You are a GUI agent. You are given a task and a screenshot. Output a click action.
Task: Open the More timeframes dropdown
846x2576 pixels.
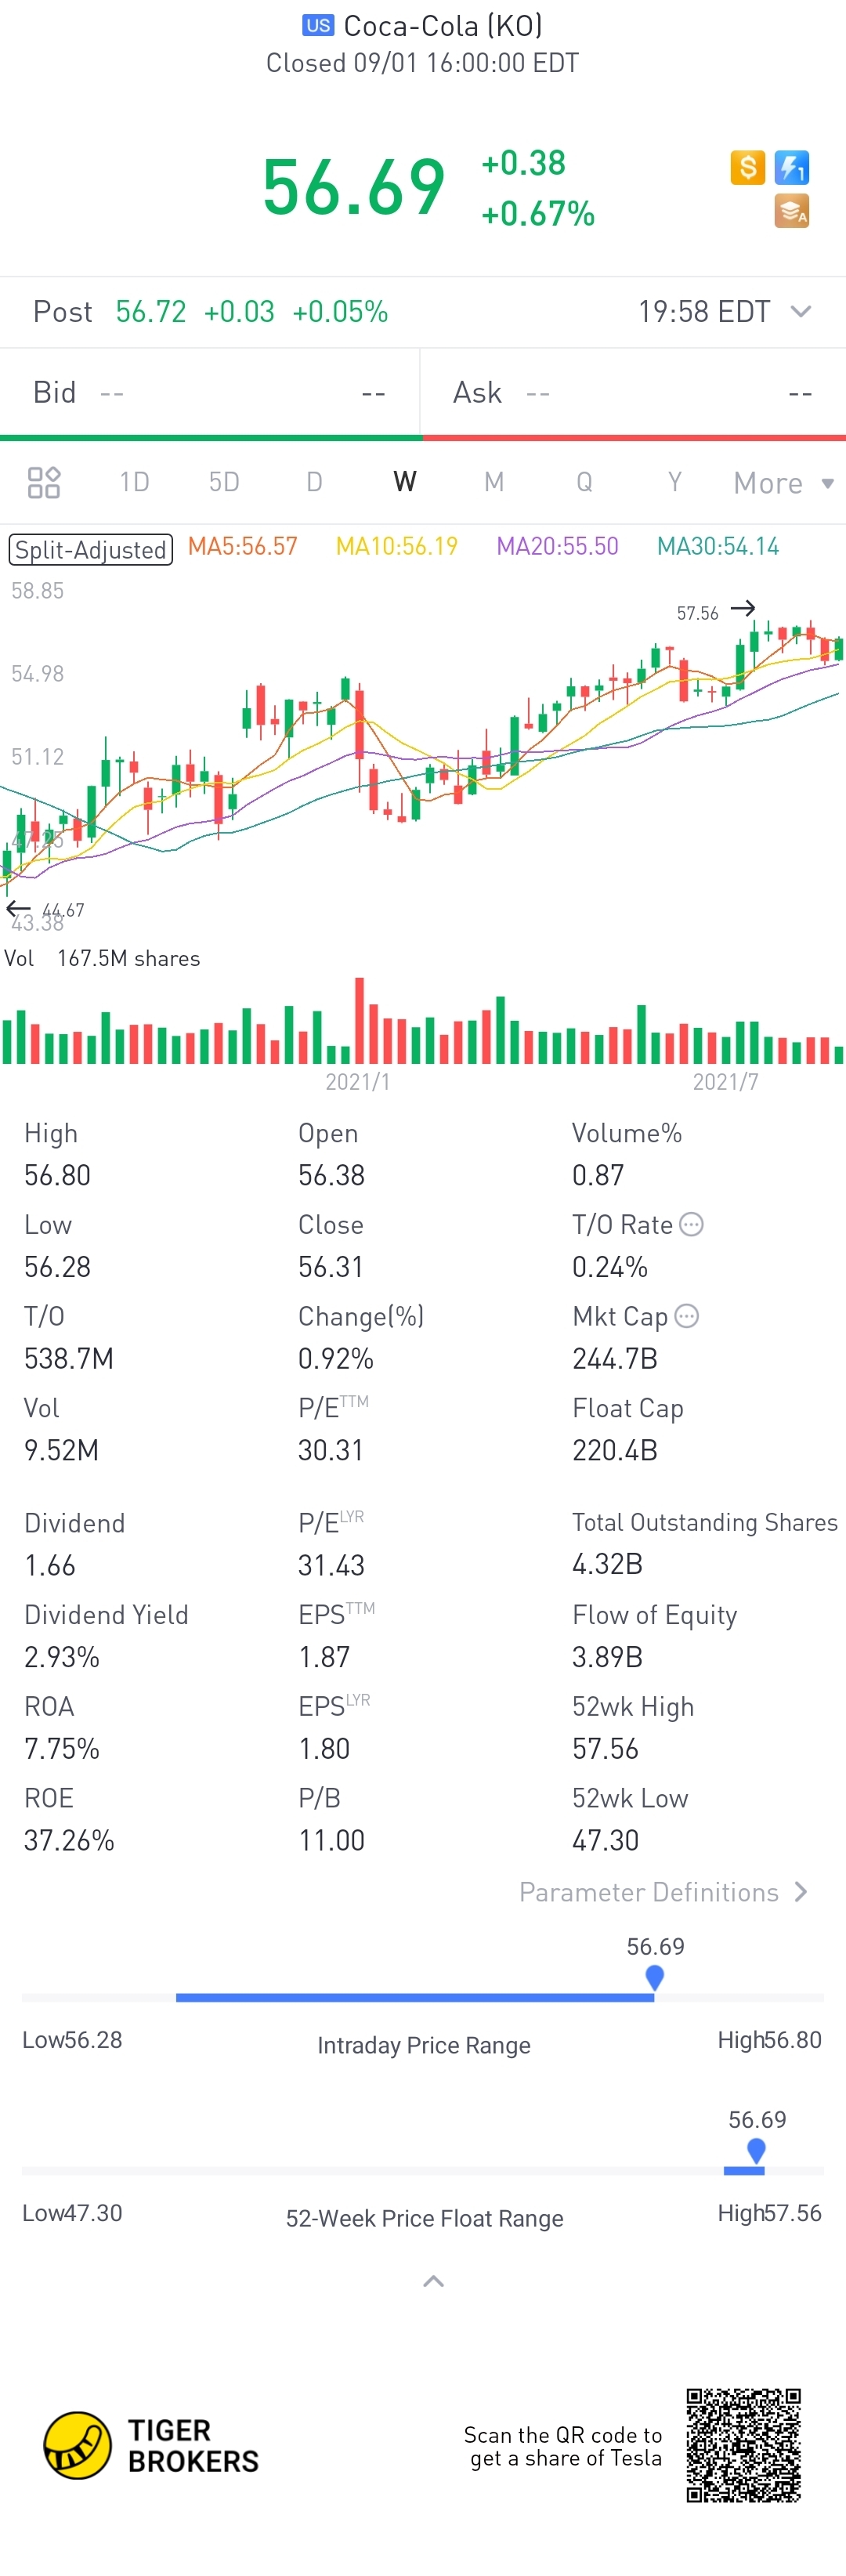(x=783, y=483)
